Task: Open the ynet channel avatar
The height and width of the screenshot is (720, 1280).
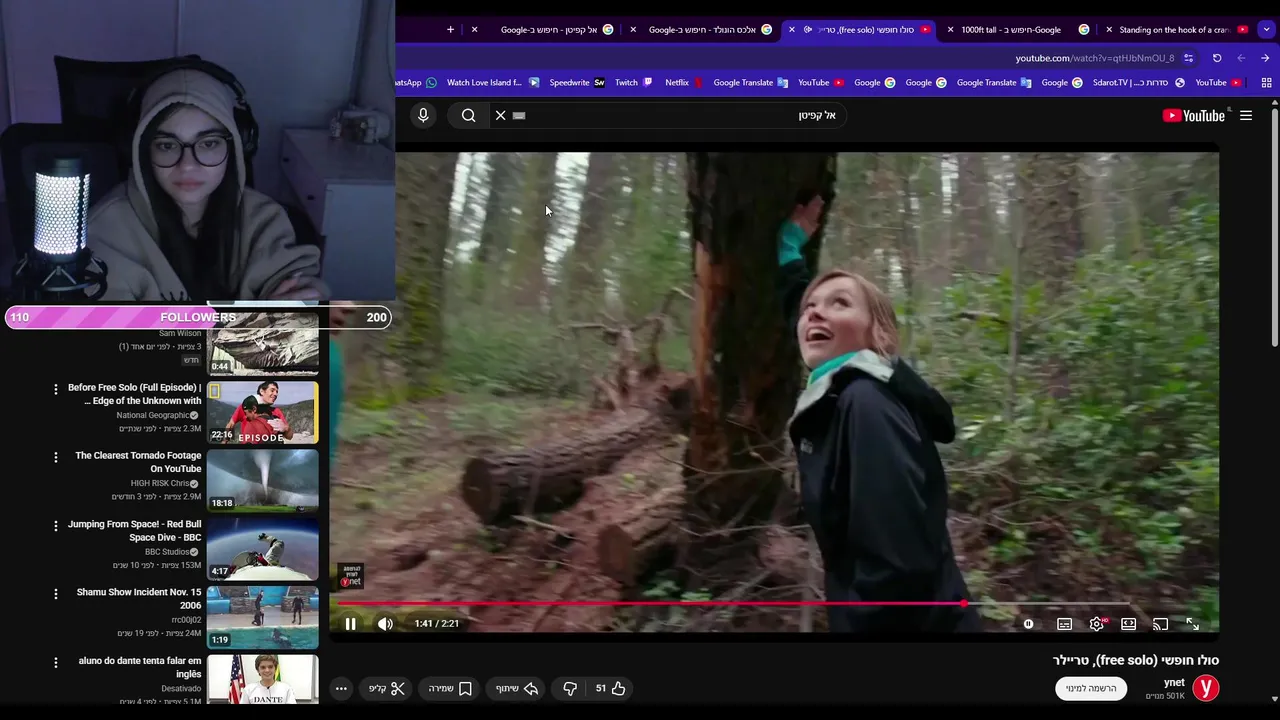Action: tap(1206, 688)
